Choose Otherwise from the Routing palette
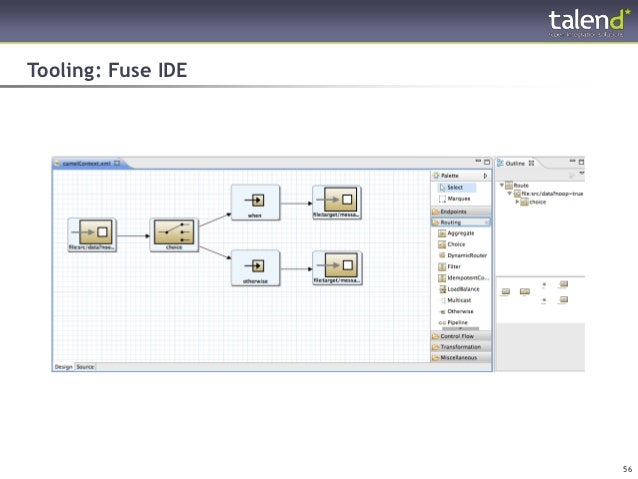 point(456,311)
